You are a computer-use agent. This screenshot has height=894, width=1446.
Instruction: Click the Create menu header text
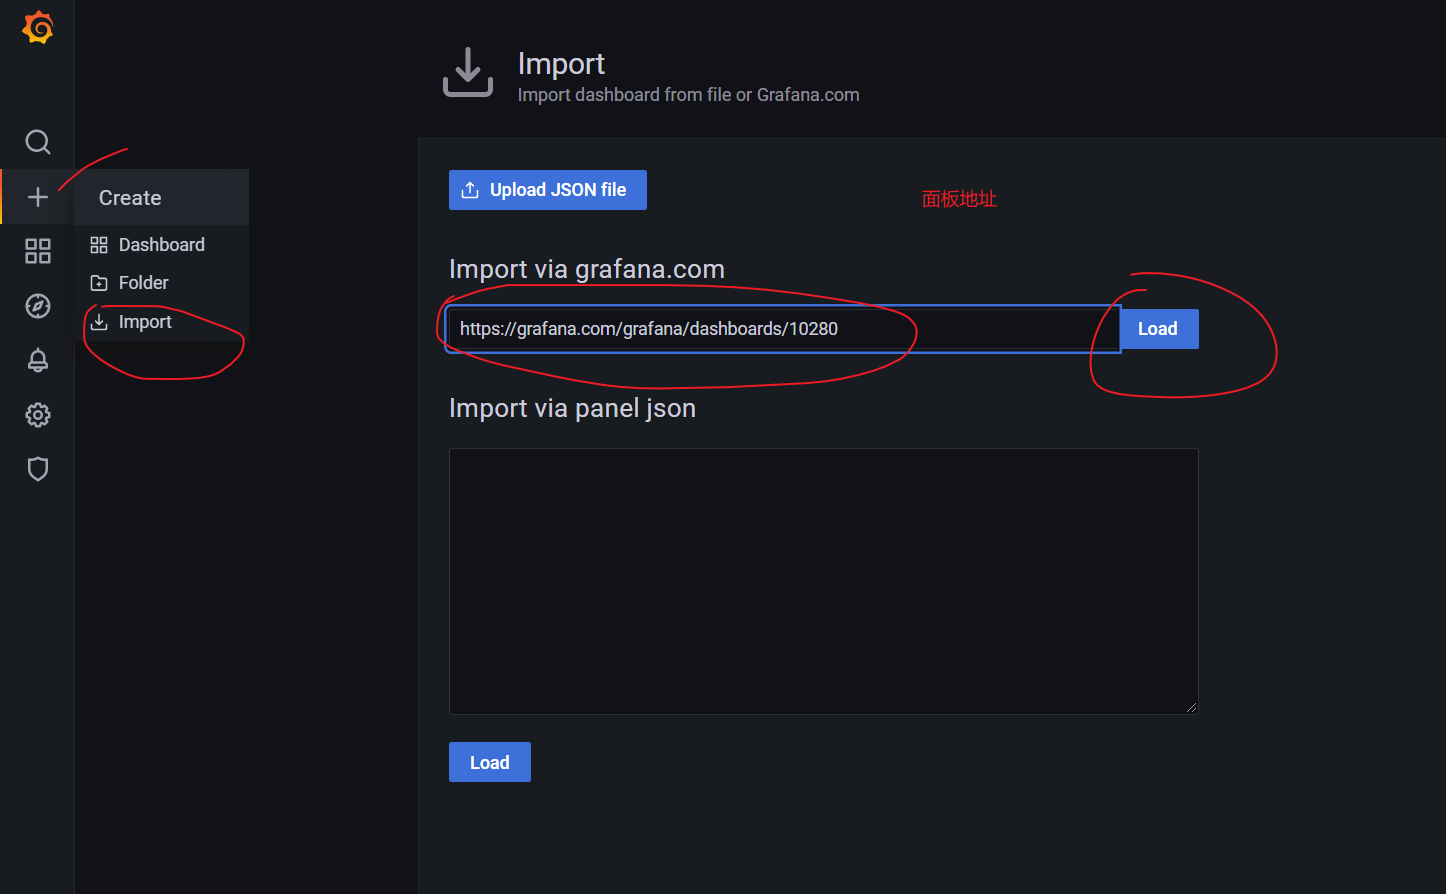coord(129,197)
